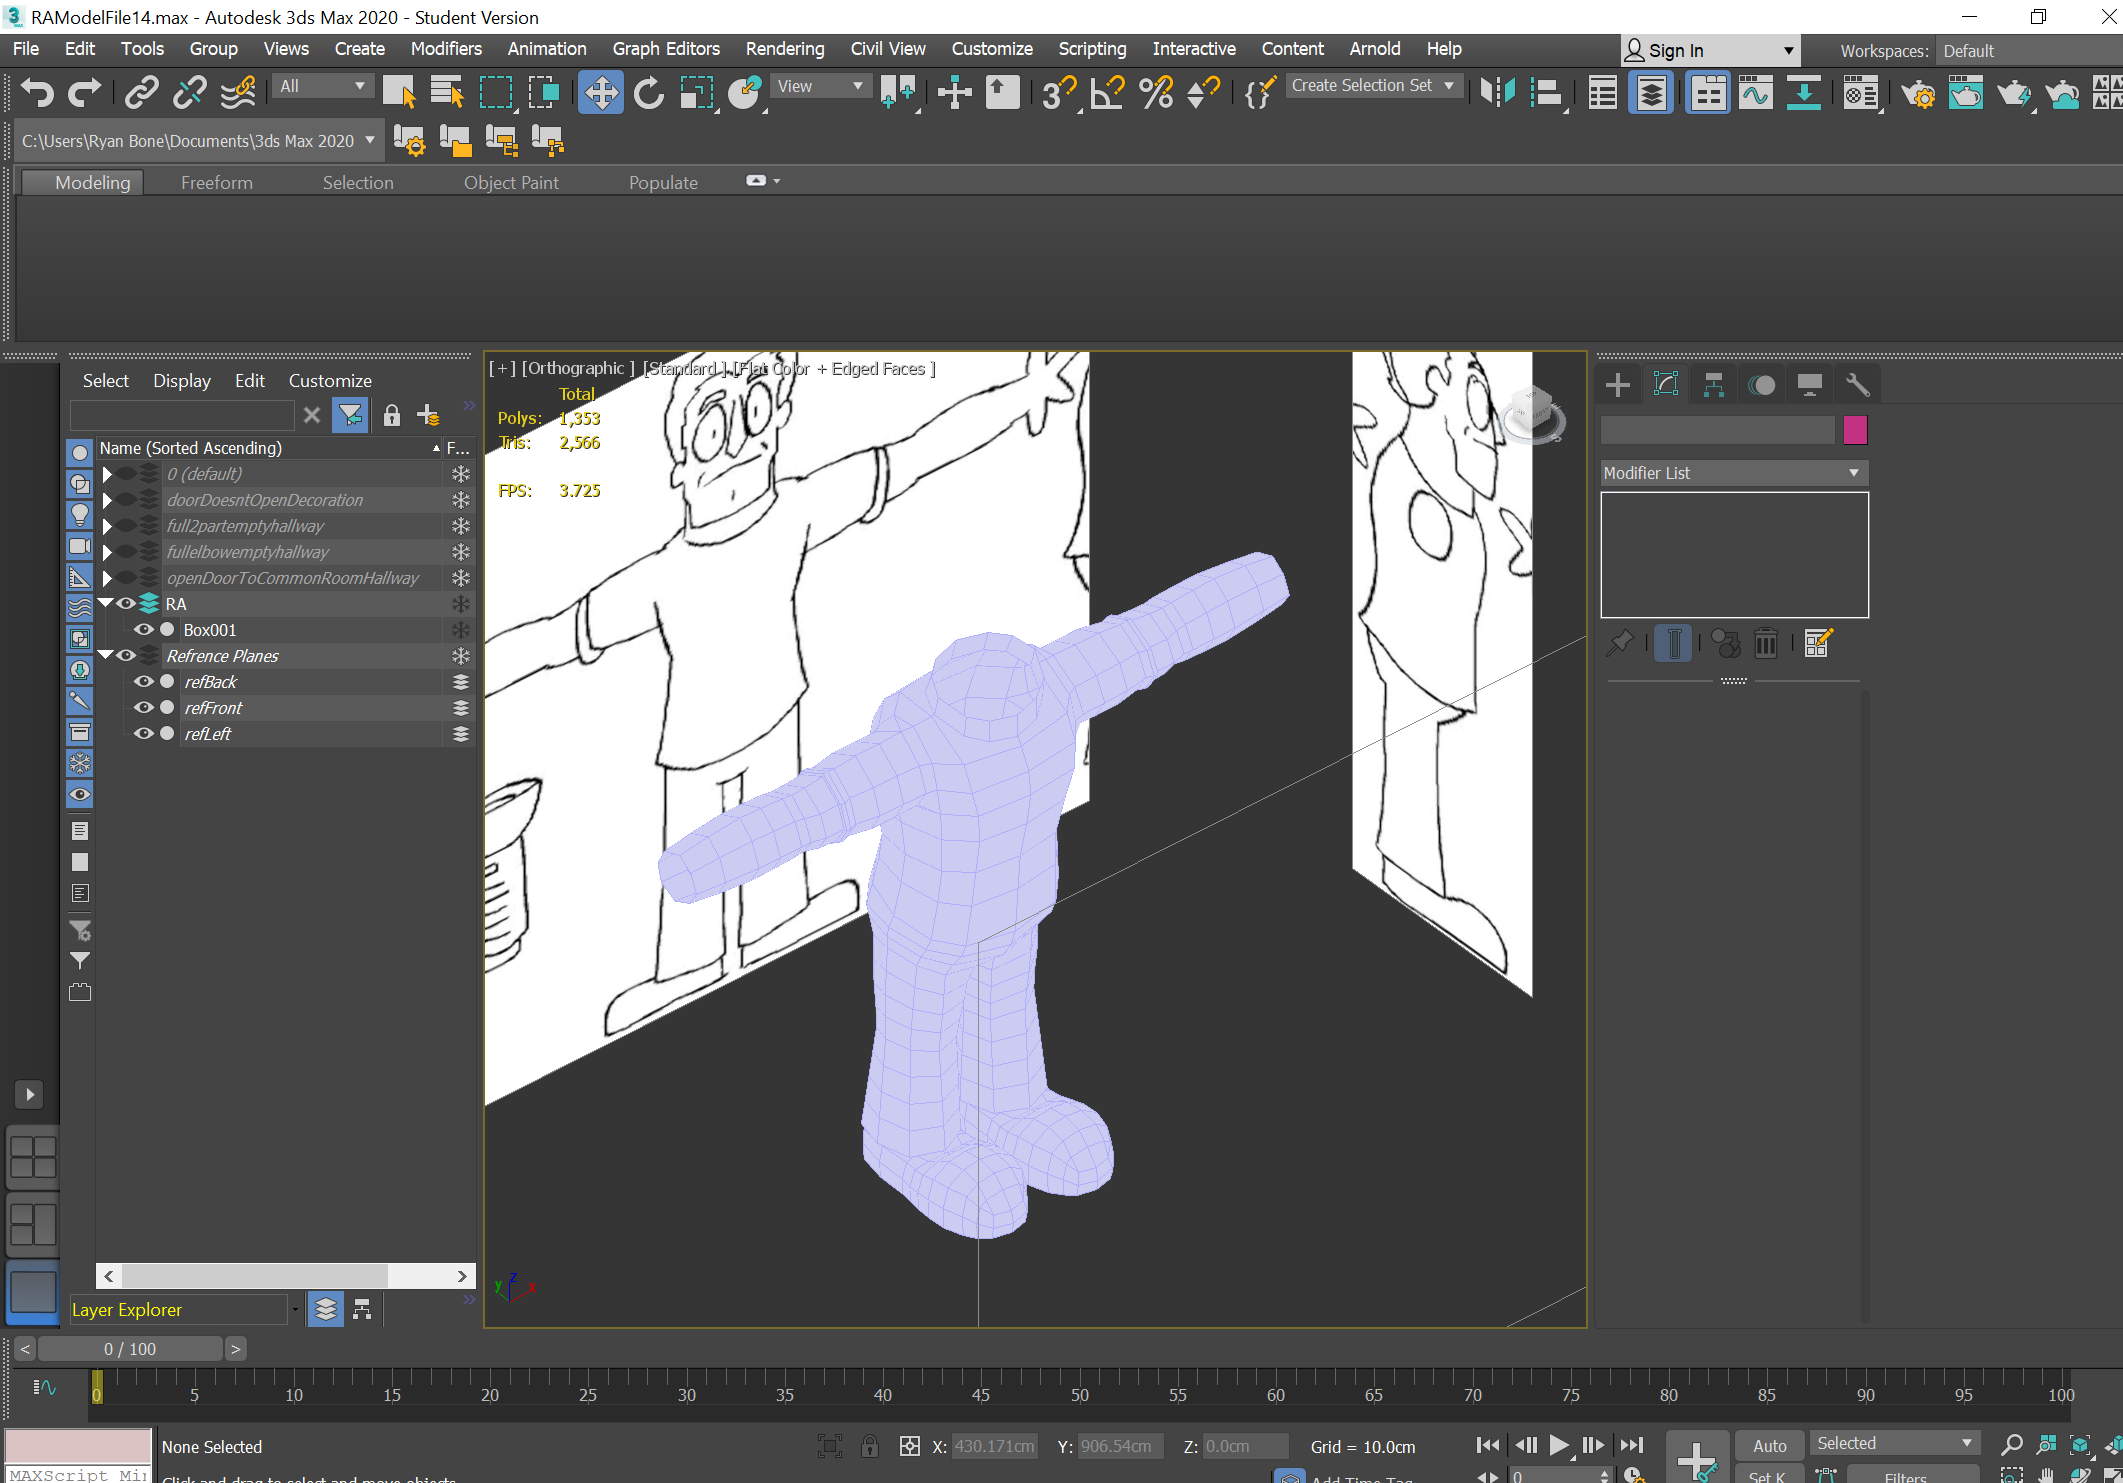
Task: Activate the Select and Move tool
Action: pos(600,93)
